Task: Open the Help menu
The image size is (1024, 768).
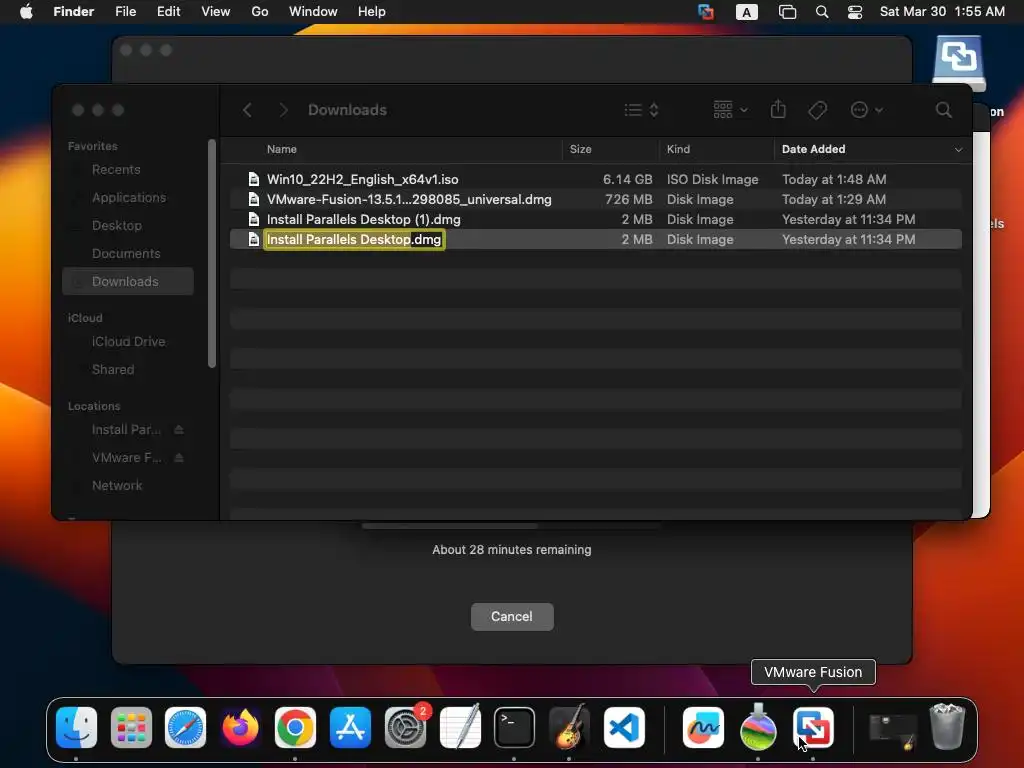Action: point(372,12)
